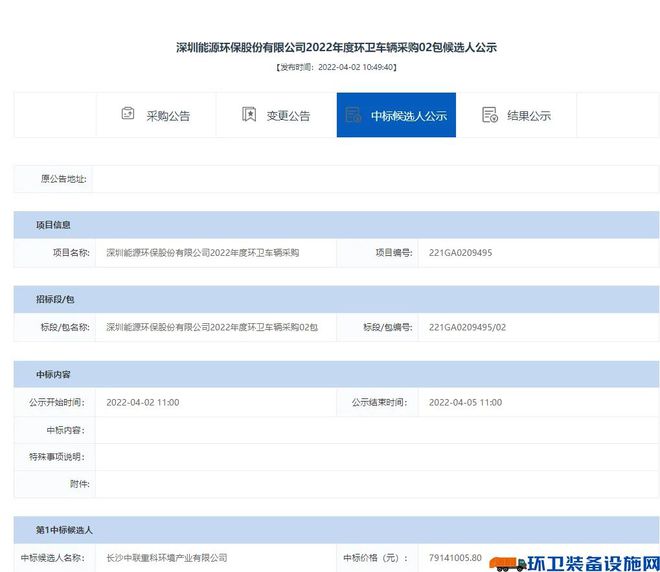This screenshot has height=572, width=660.
Task: Switch to the 变更公告 tab
Action: (x=276, y=115)
